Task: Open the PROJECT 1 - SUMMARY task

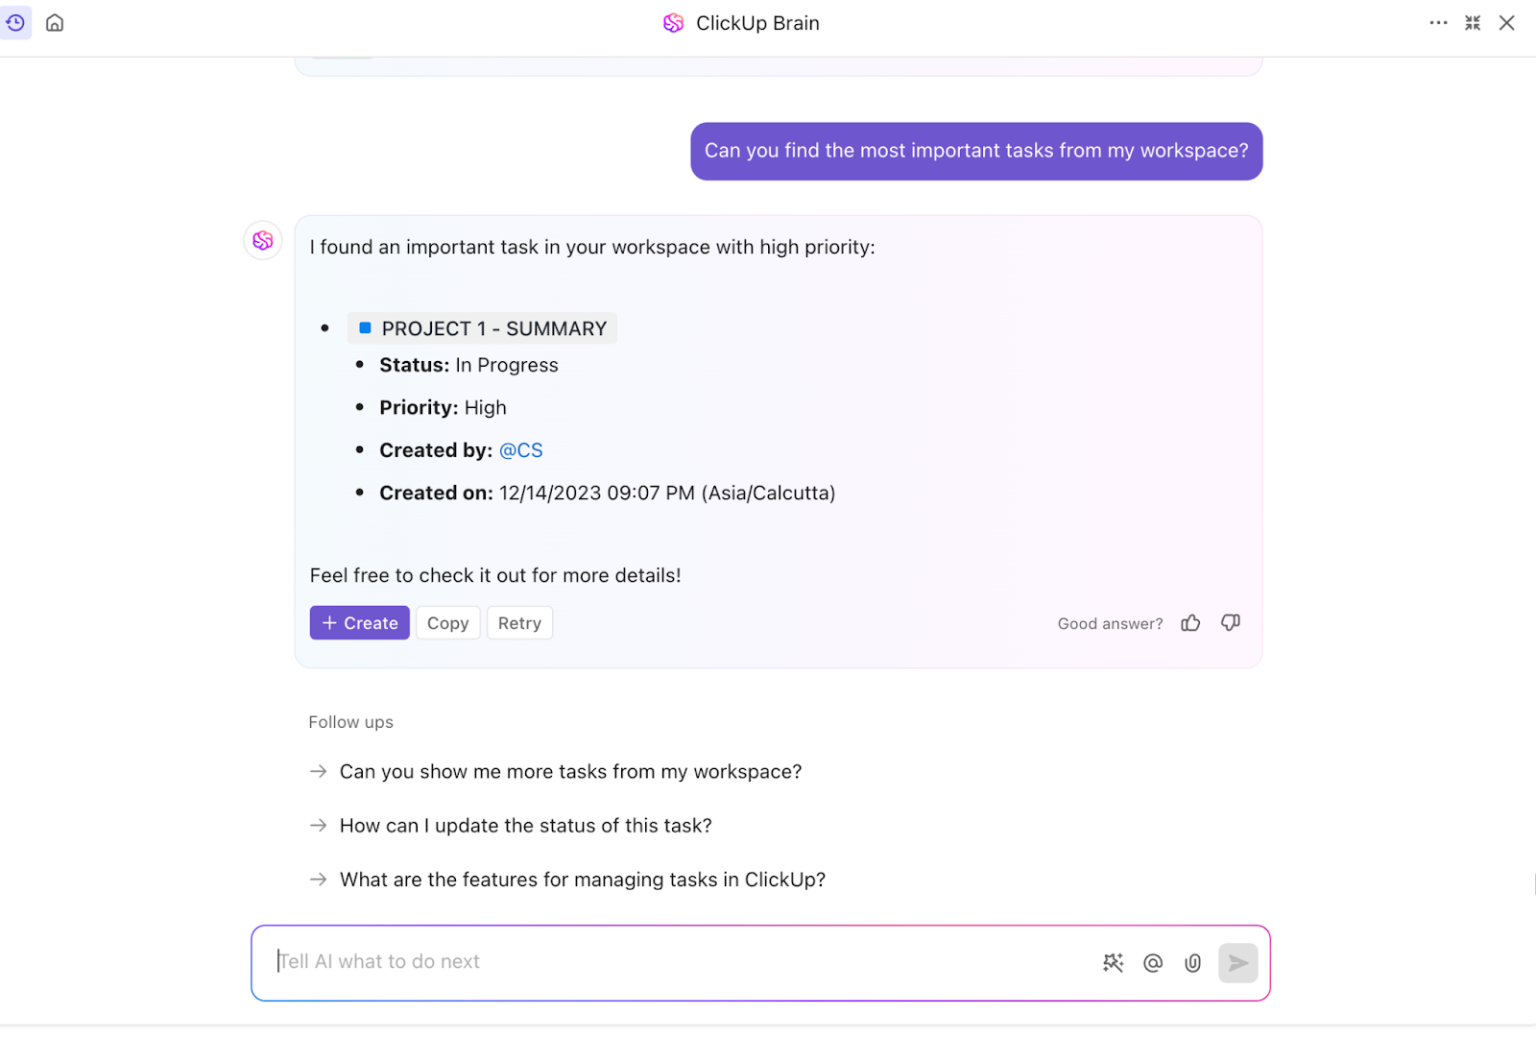Action: tap(482, 328)
